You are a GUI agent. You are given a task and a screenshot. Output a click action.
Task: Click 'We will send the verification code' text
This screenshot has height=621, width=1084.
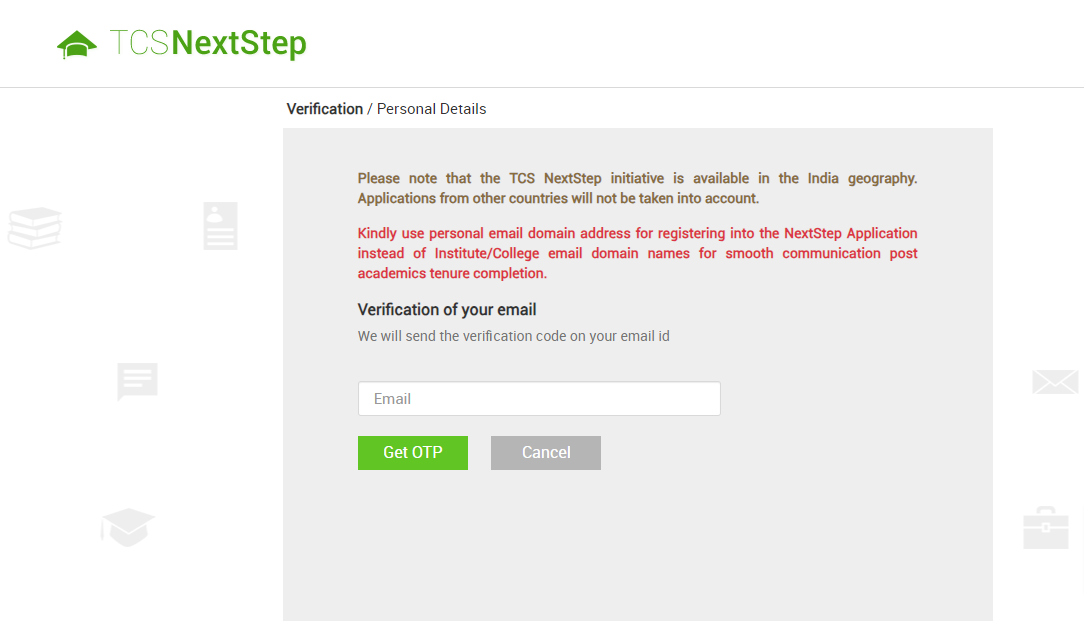click(514, 336)
